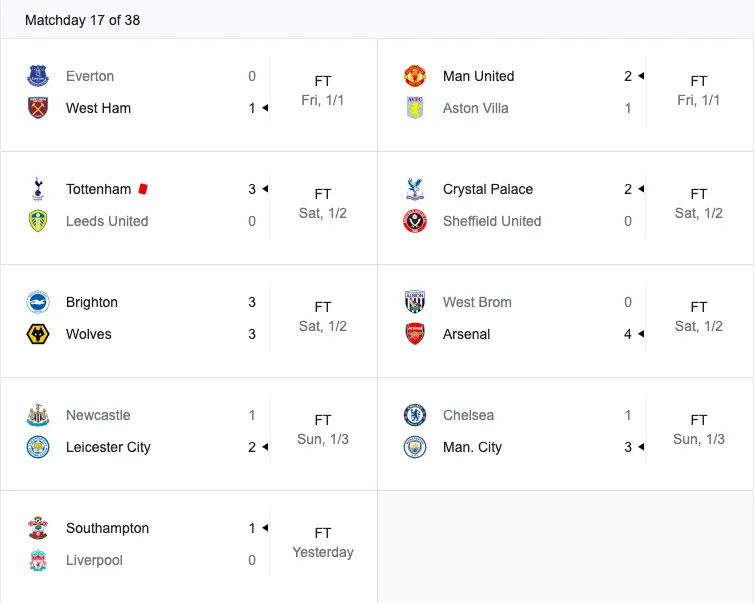The width and height of the screenshot is (754, 603).
Task: Click Arsenal's score of 4
Action: (x=628, y=334)
